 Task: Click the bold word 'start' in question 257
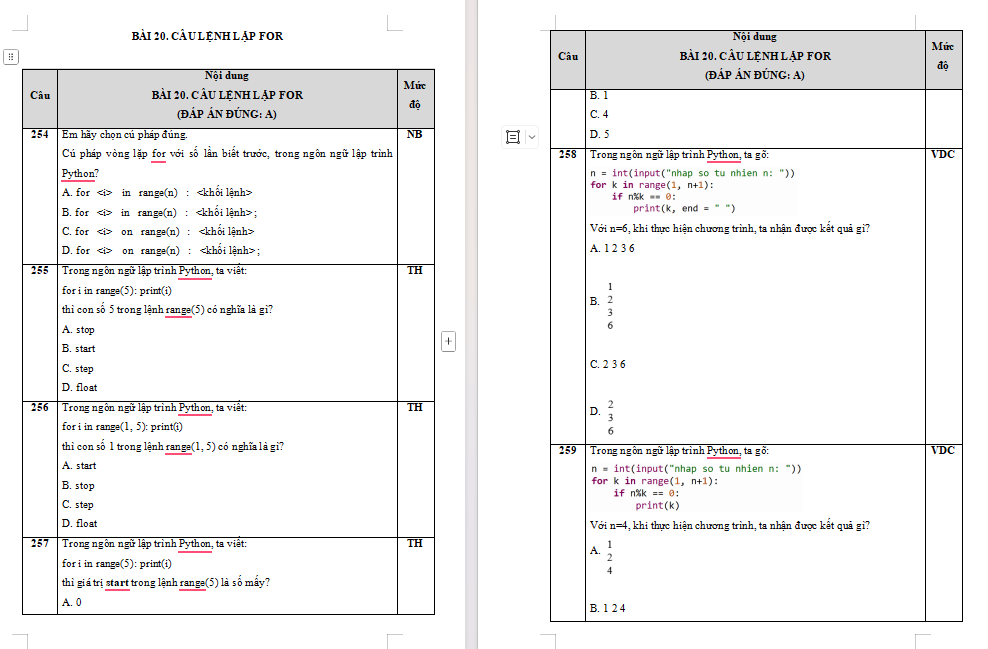pos(117,582)
